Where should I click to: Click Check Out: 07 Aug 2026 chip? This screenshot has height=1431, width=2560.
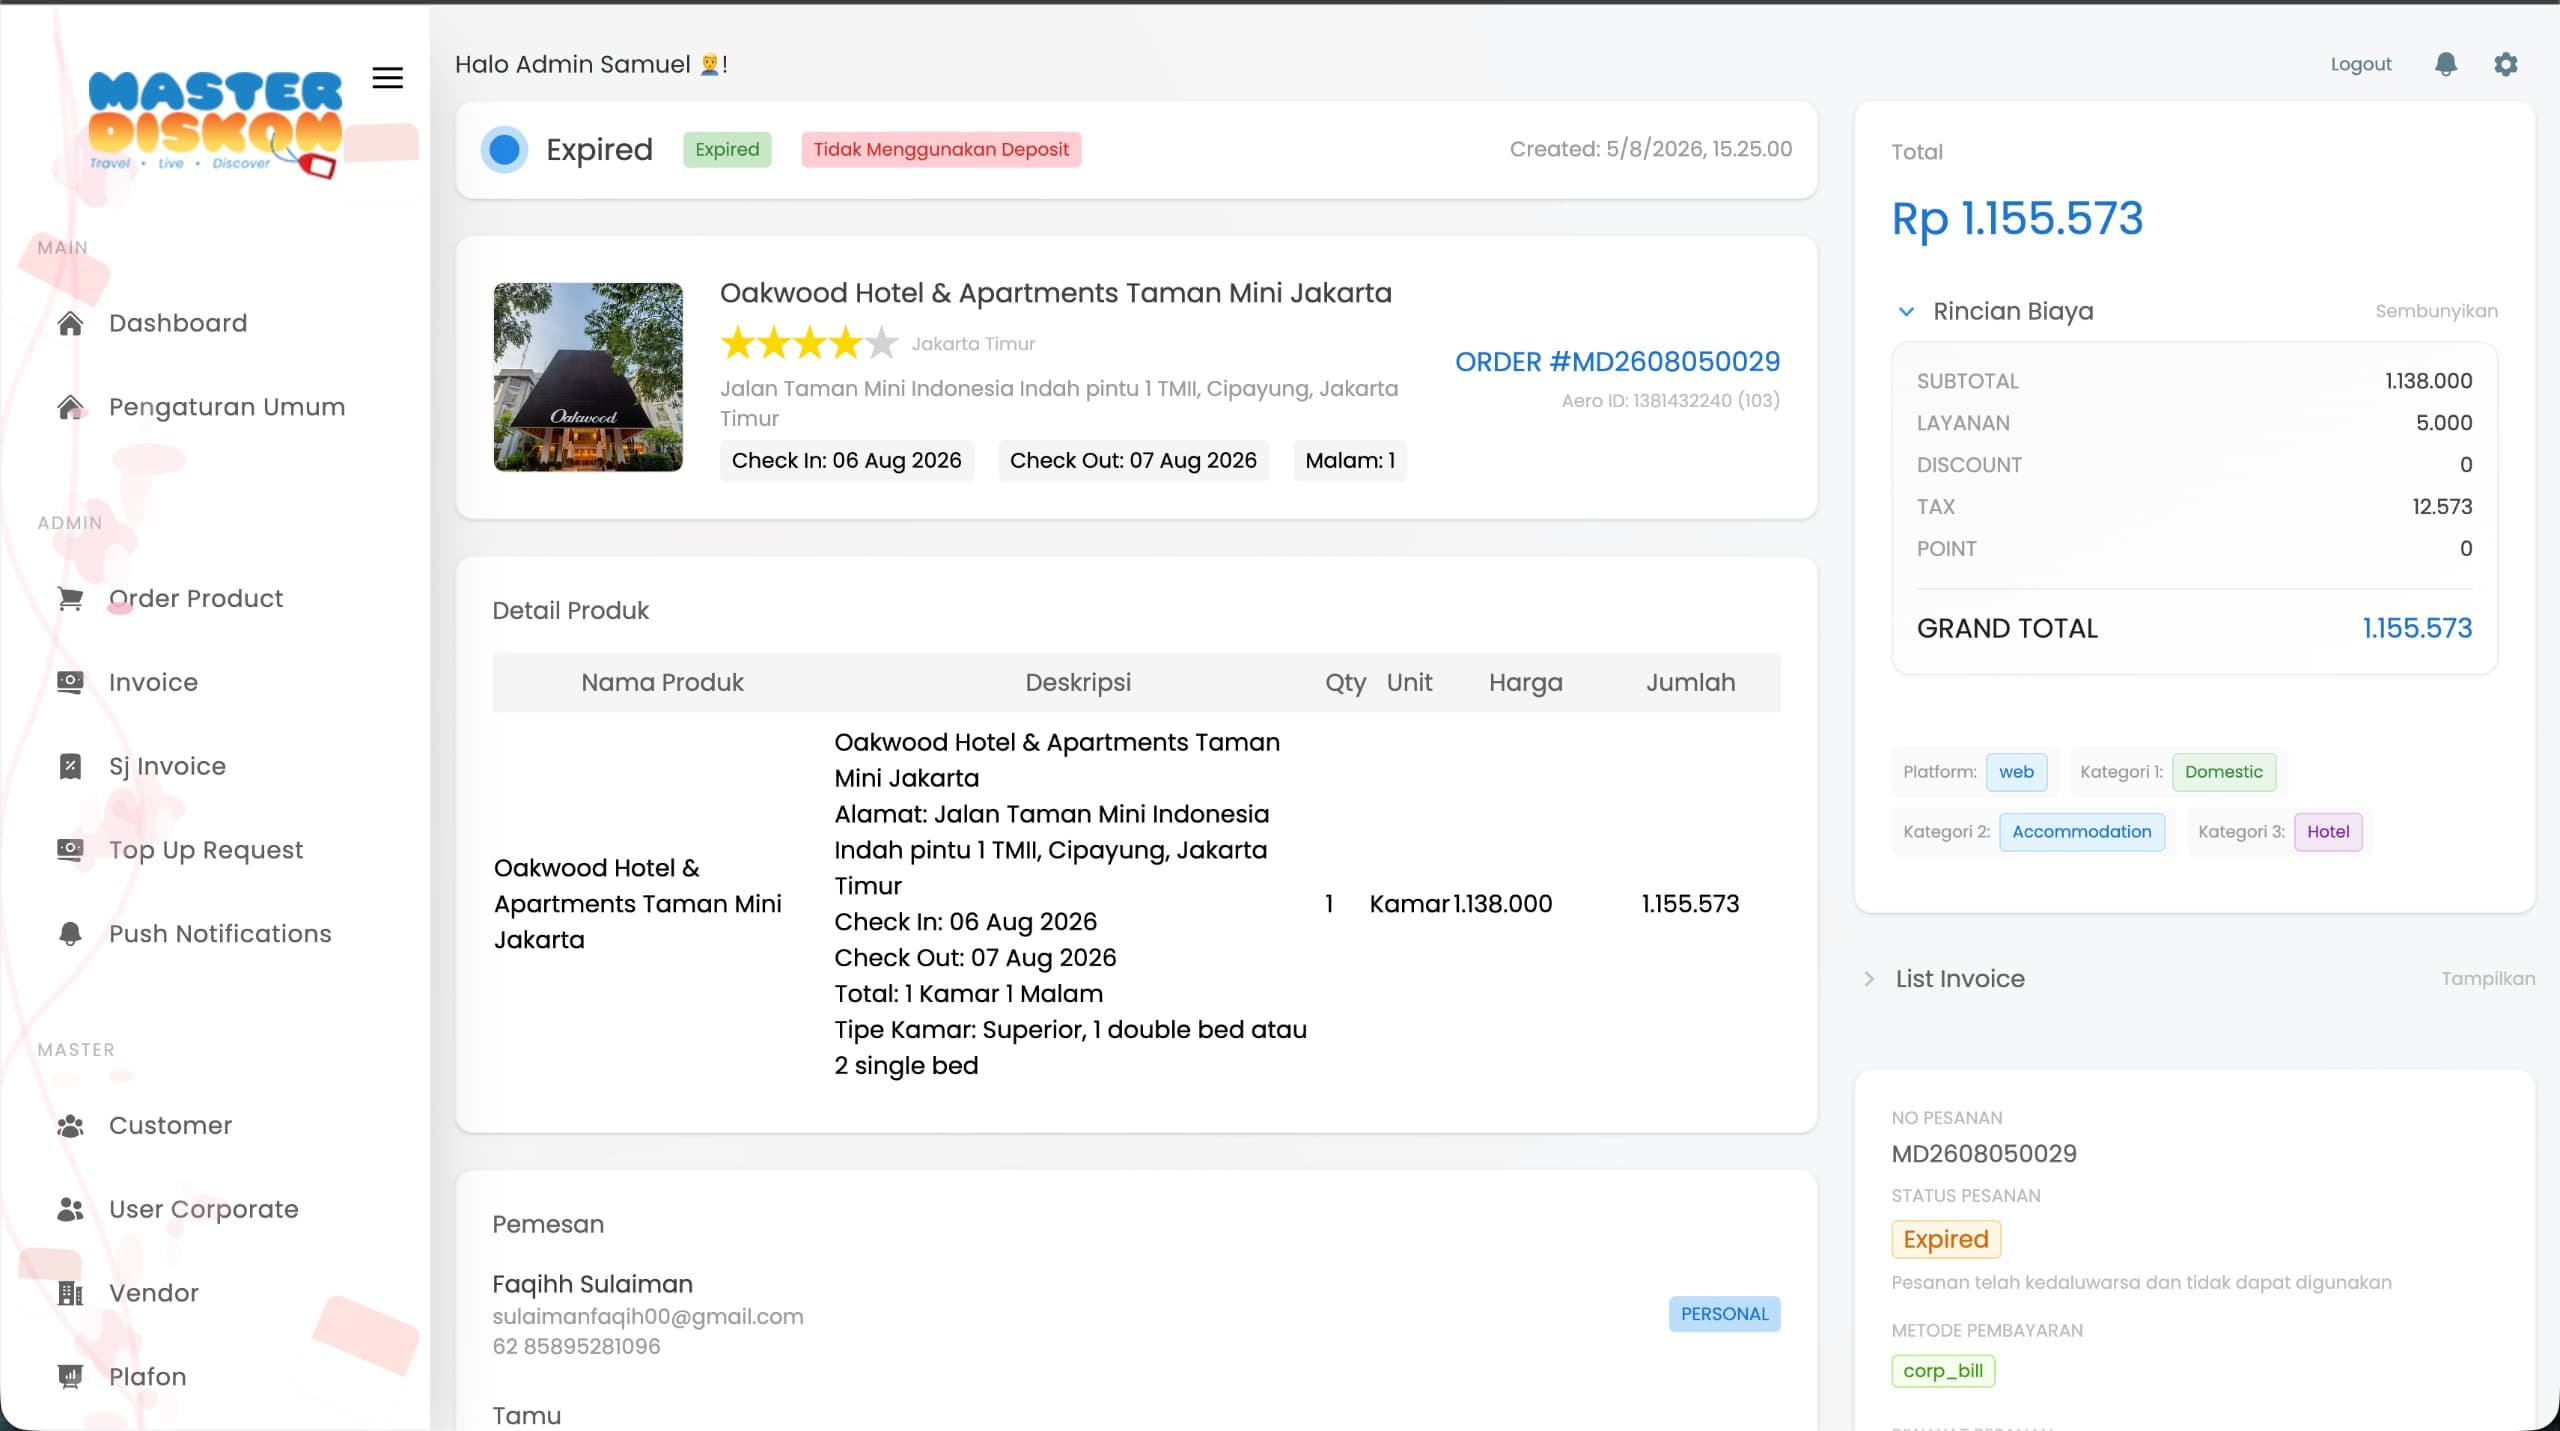(x=1133, y=461)
